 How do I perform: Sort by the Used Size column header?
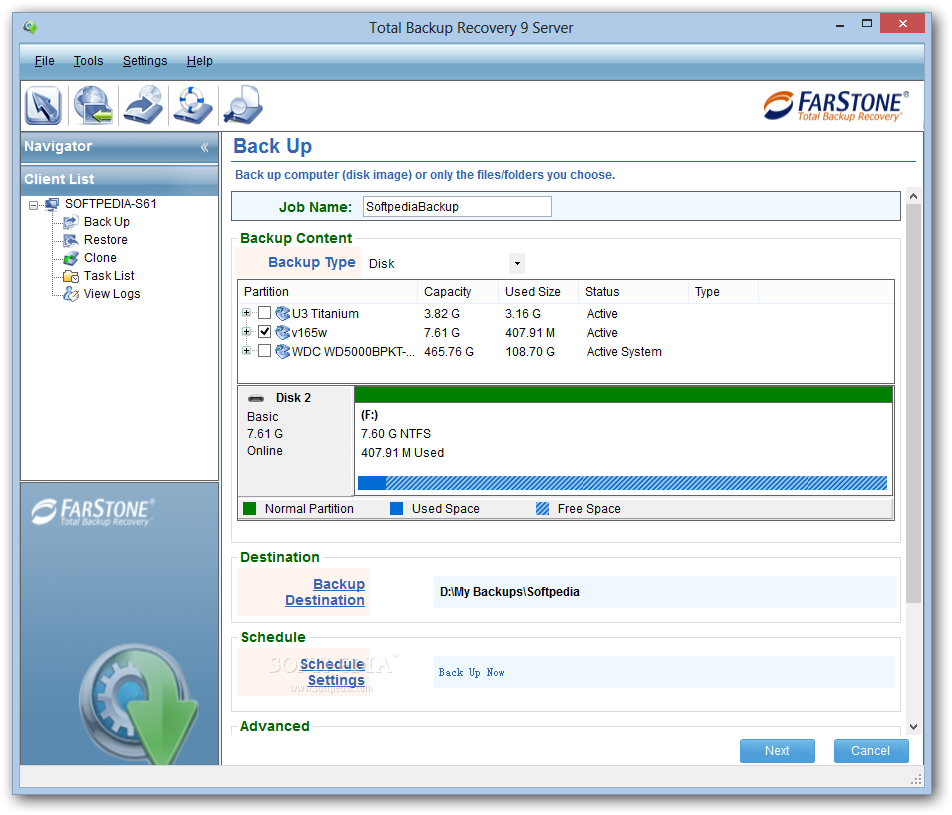pyautogui.click(x=538, y=292)
